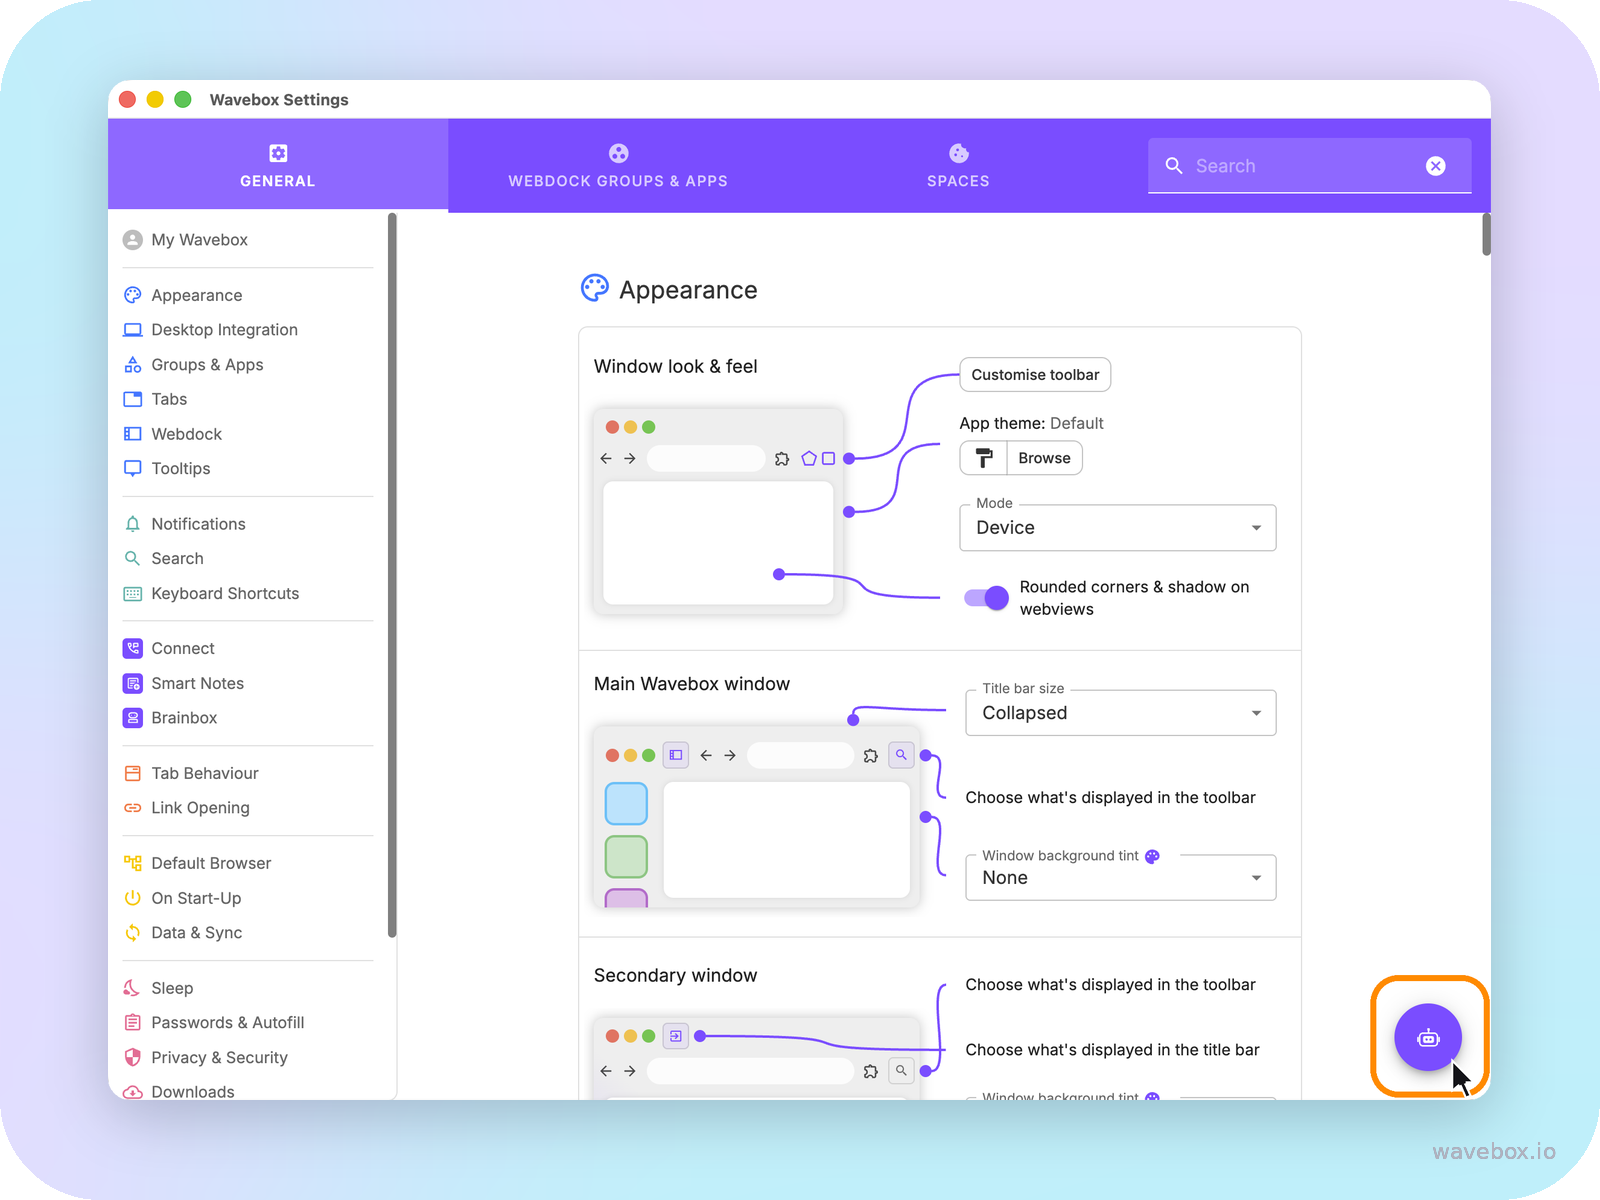
Task: Switch to the General tab
Action: tap(278, 166)
